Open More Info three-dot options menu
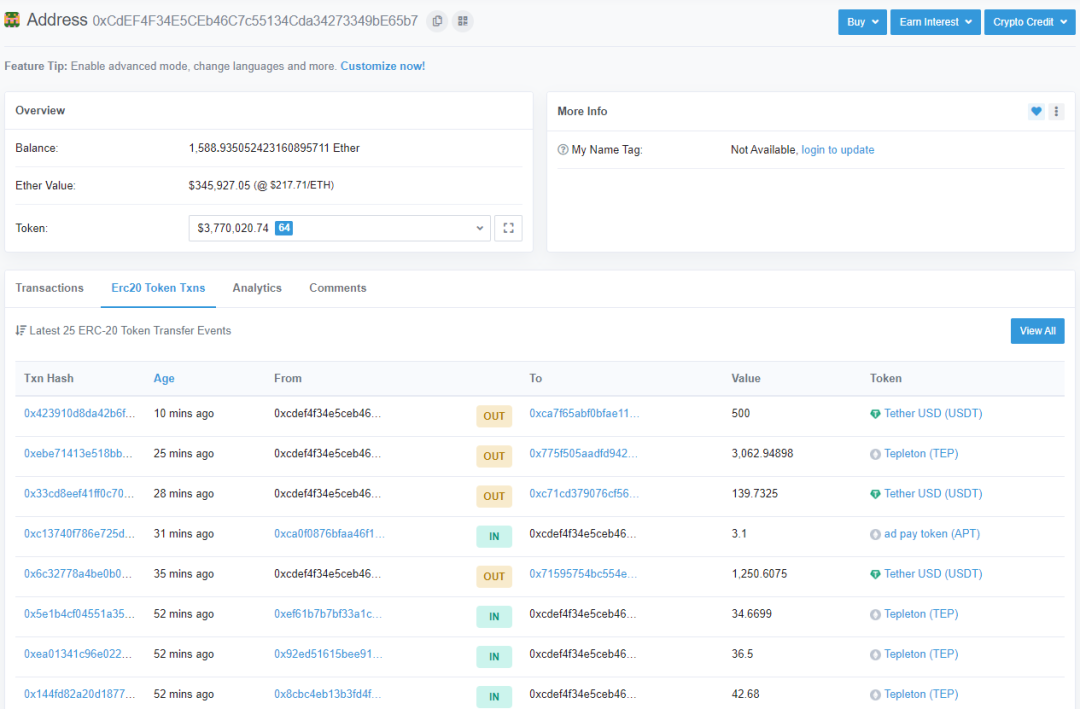This screenshot has width=1080, height=709. click(x=1056, y=111)
